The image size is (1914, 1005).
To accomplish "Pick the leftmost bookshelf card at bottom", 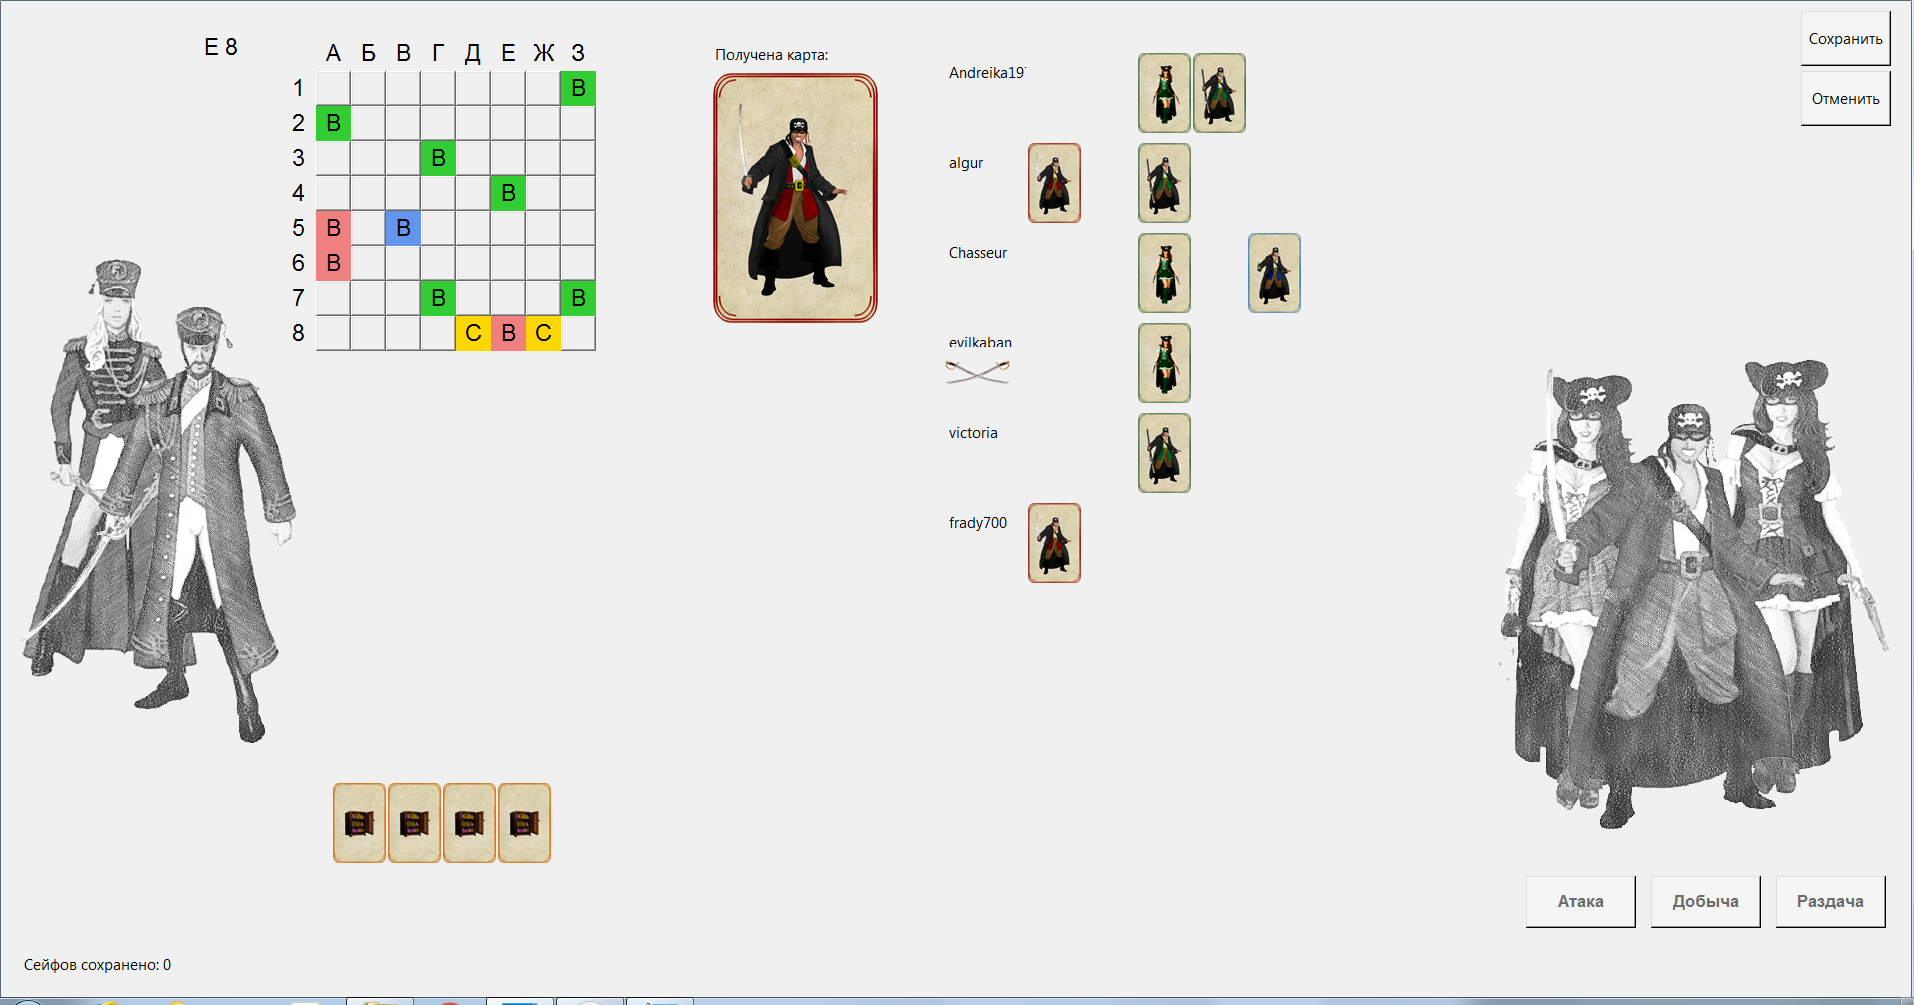I will click(x=359, y=823).
